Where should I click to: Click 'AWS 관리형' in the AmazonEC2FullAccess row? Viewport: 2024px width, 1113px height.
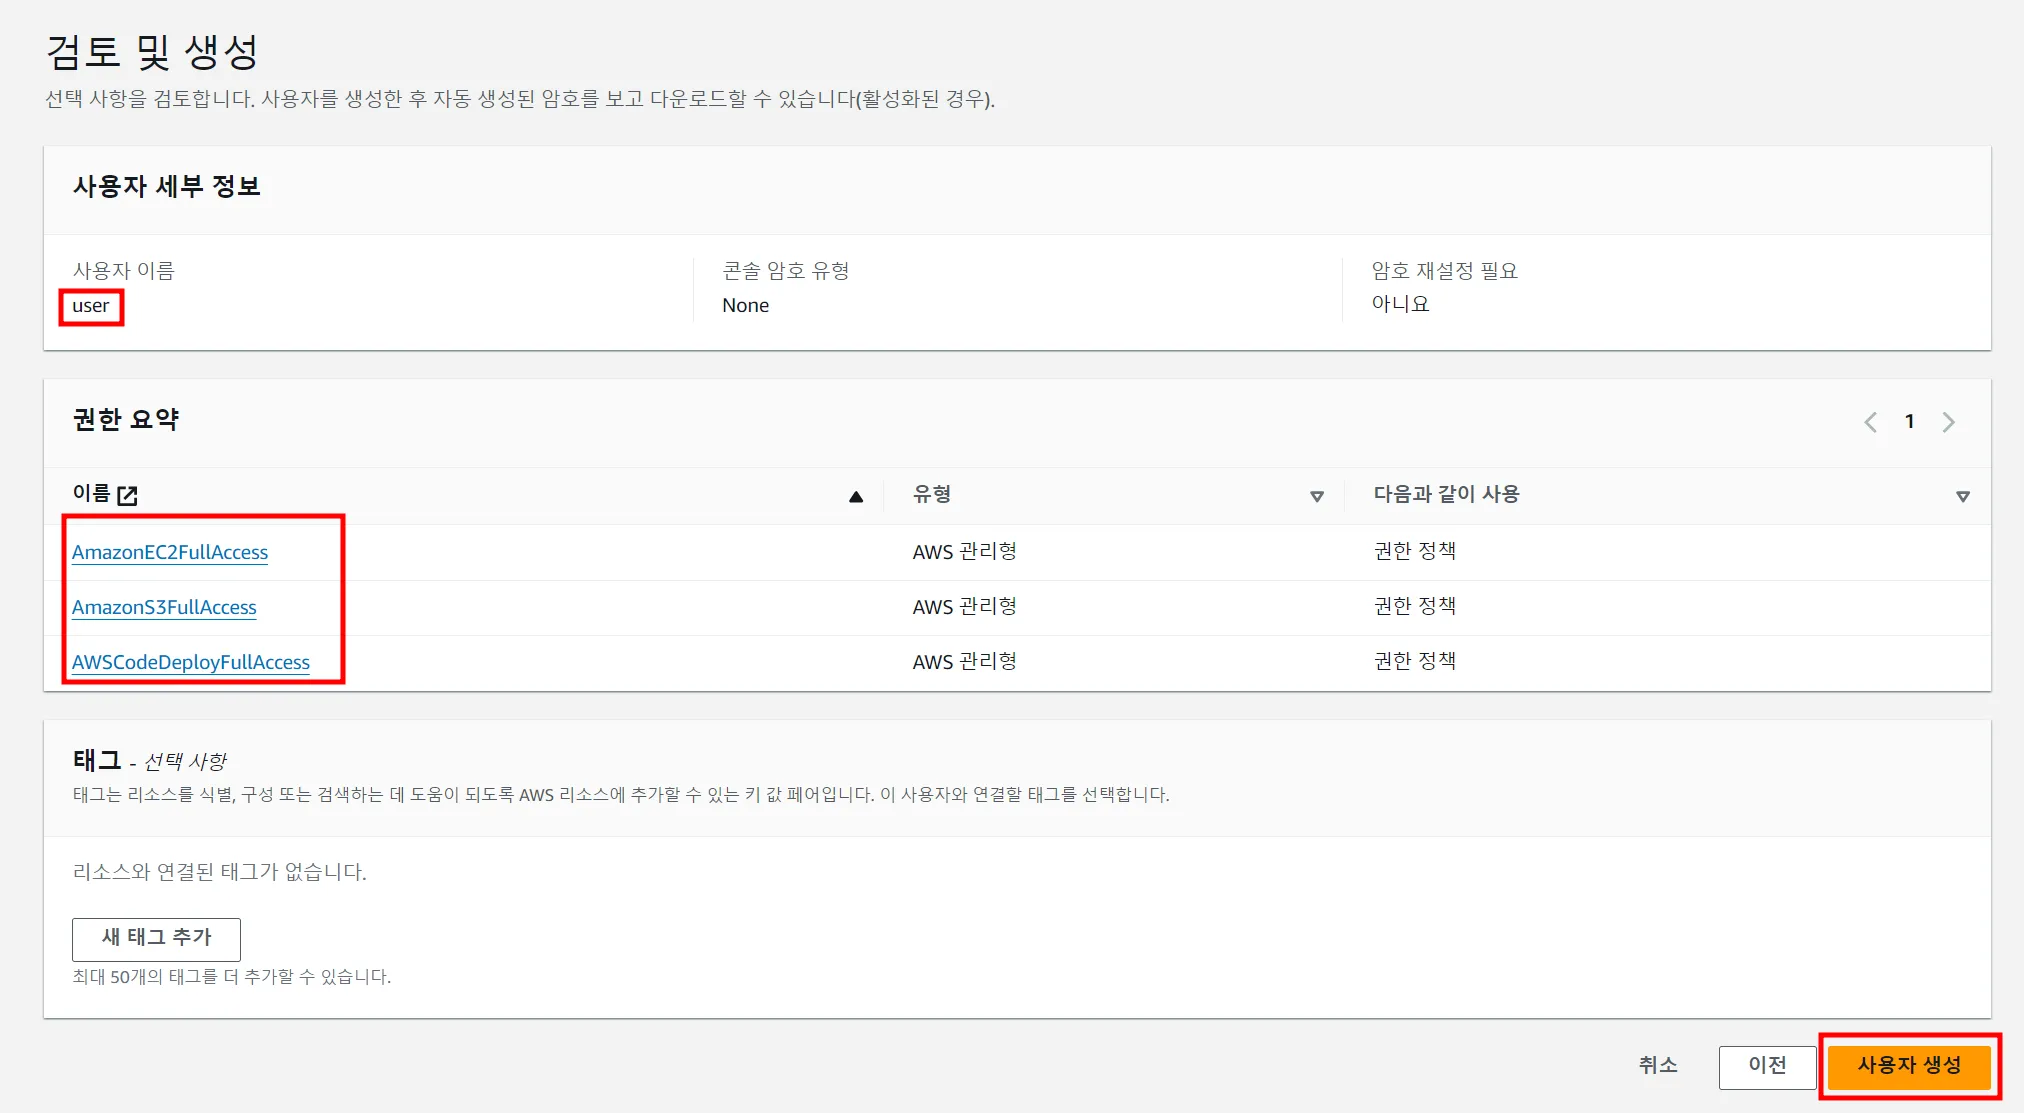click(964, 552)
